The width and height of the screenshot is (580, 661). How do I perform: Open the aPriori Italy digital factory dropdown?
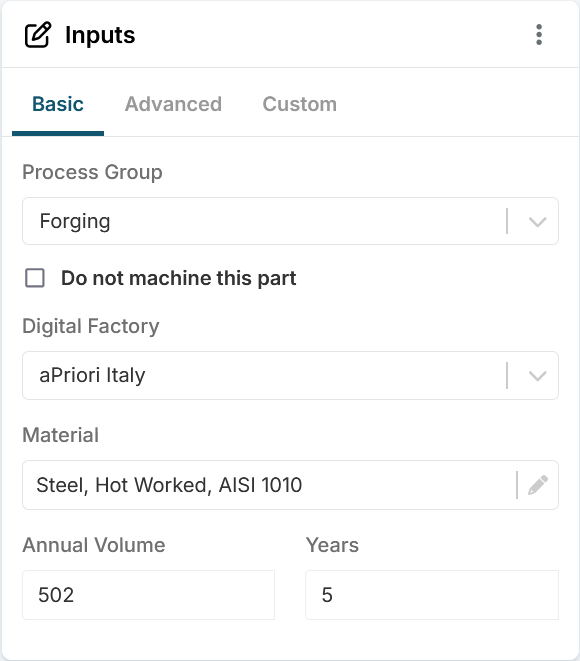click(x=290, y=376)
